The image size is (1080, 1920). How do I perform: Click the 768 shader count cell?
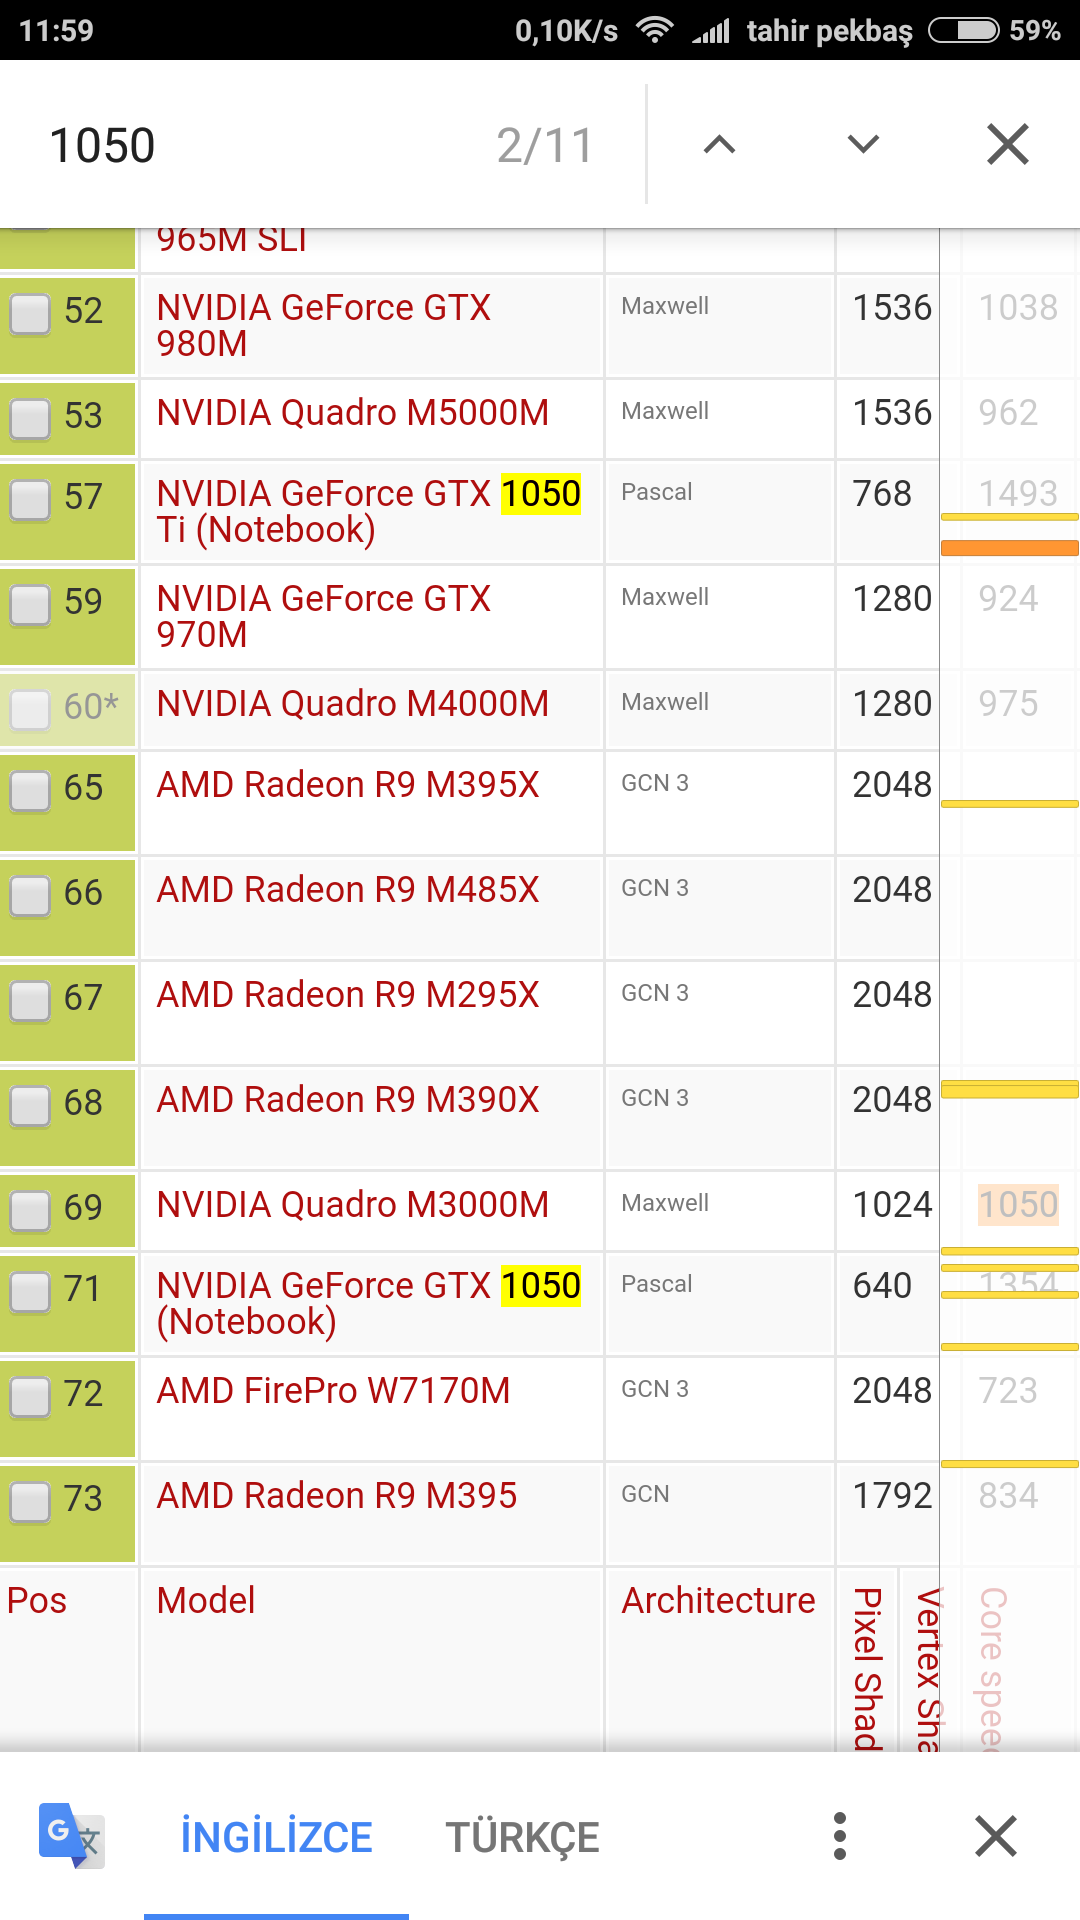pyautogui.click(x=882, y=493)
